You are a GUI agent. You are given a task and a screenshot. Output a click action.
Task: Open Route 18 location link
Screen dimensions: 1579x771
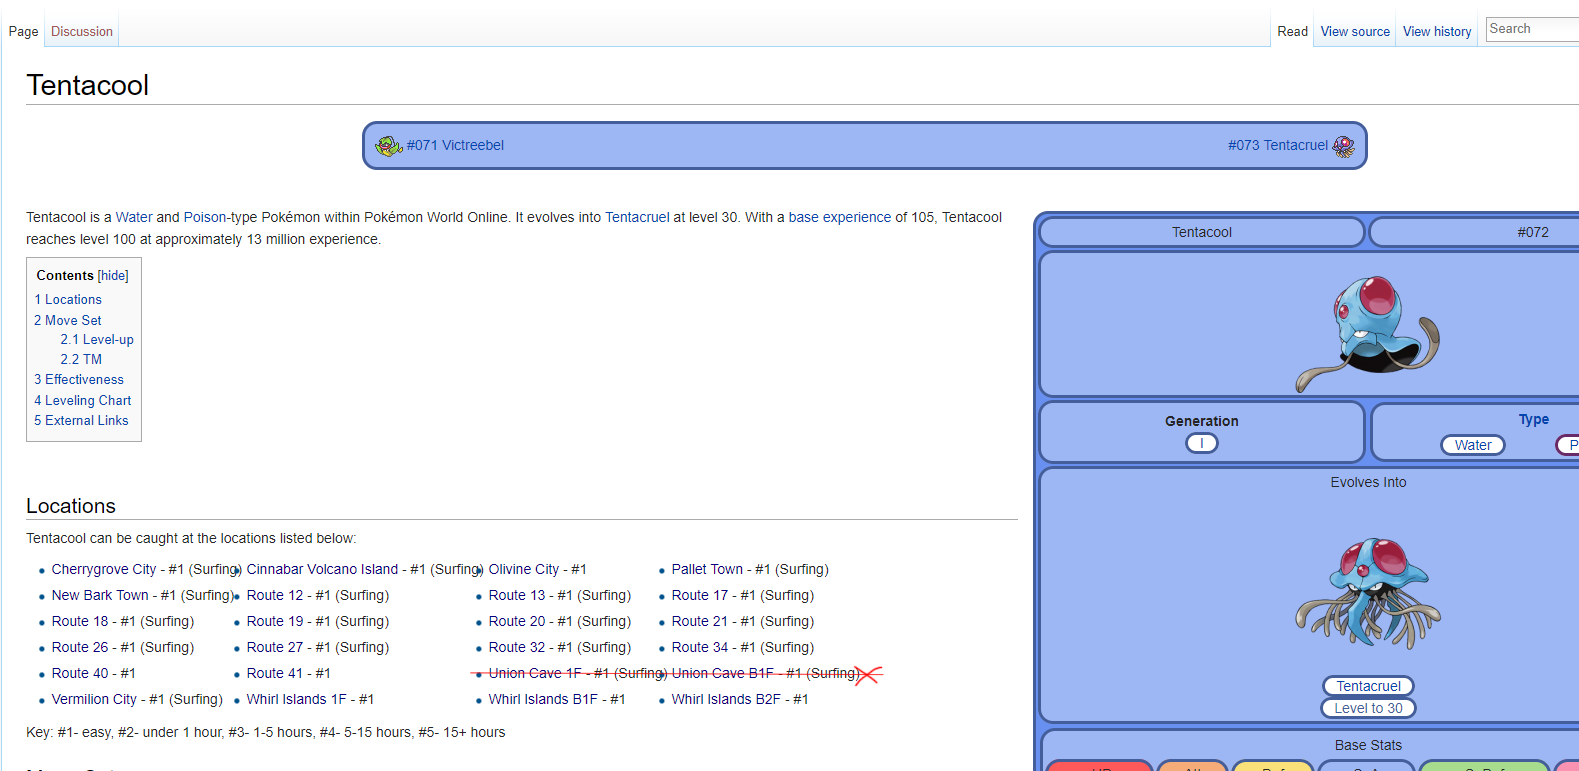[x=80, y=621]
